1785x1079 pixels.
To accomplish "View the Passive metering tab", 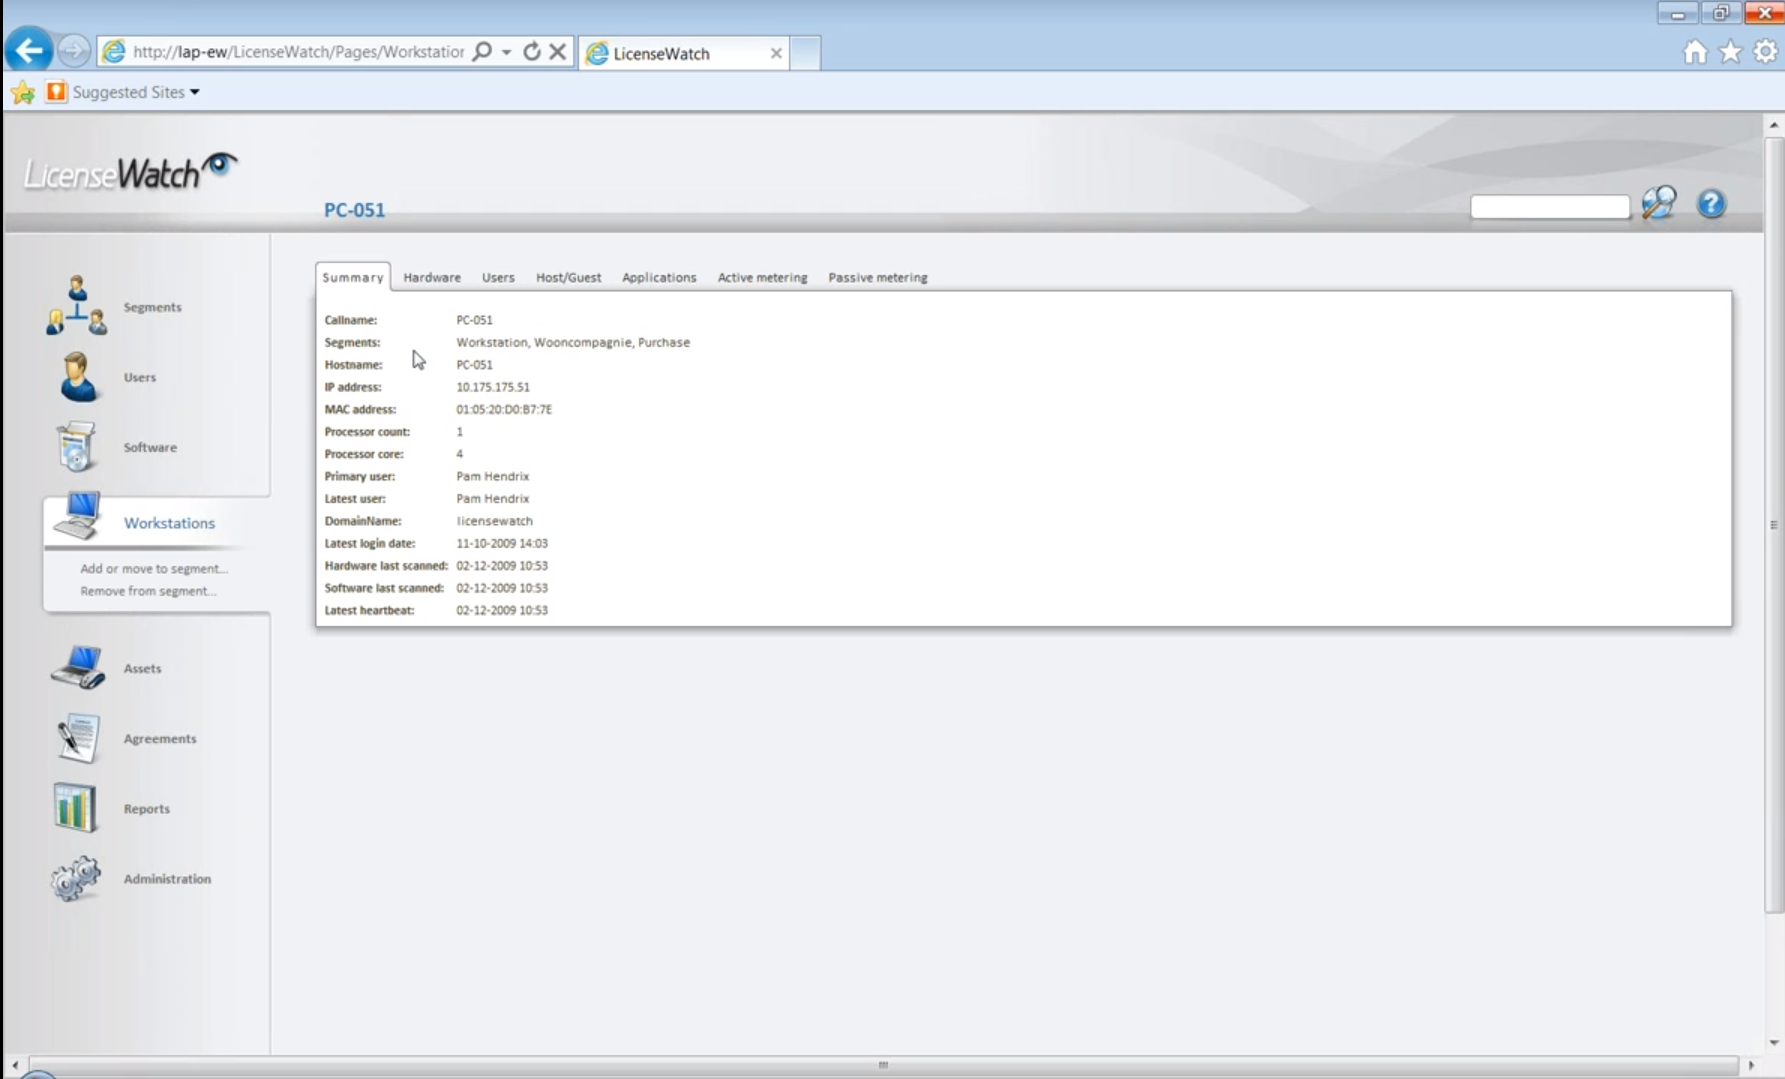I will click(878, 277).
